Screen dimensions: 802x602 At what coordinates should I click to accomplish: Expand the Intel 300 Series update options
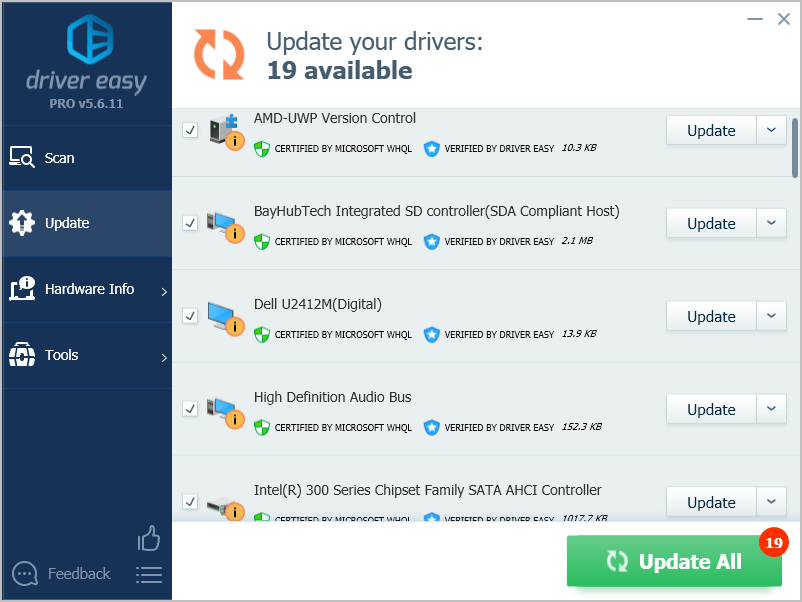771,502
